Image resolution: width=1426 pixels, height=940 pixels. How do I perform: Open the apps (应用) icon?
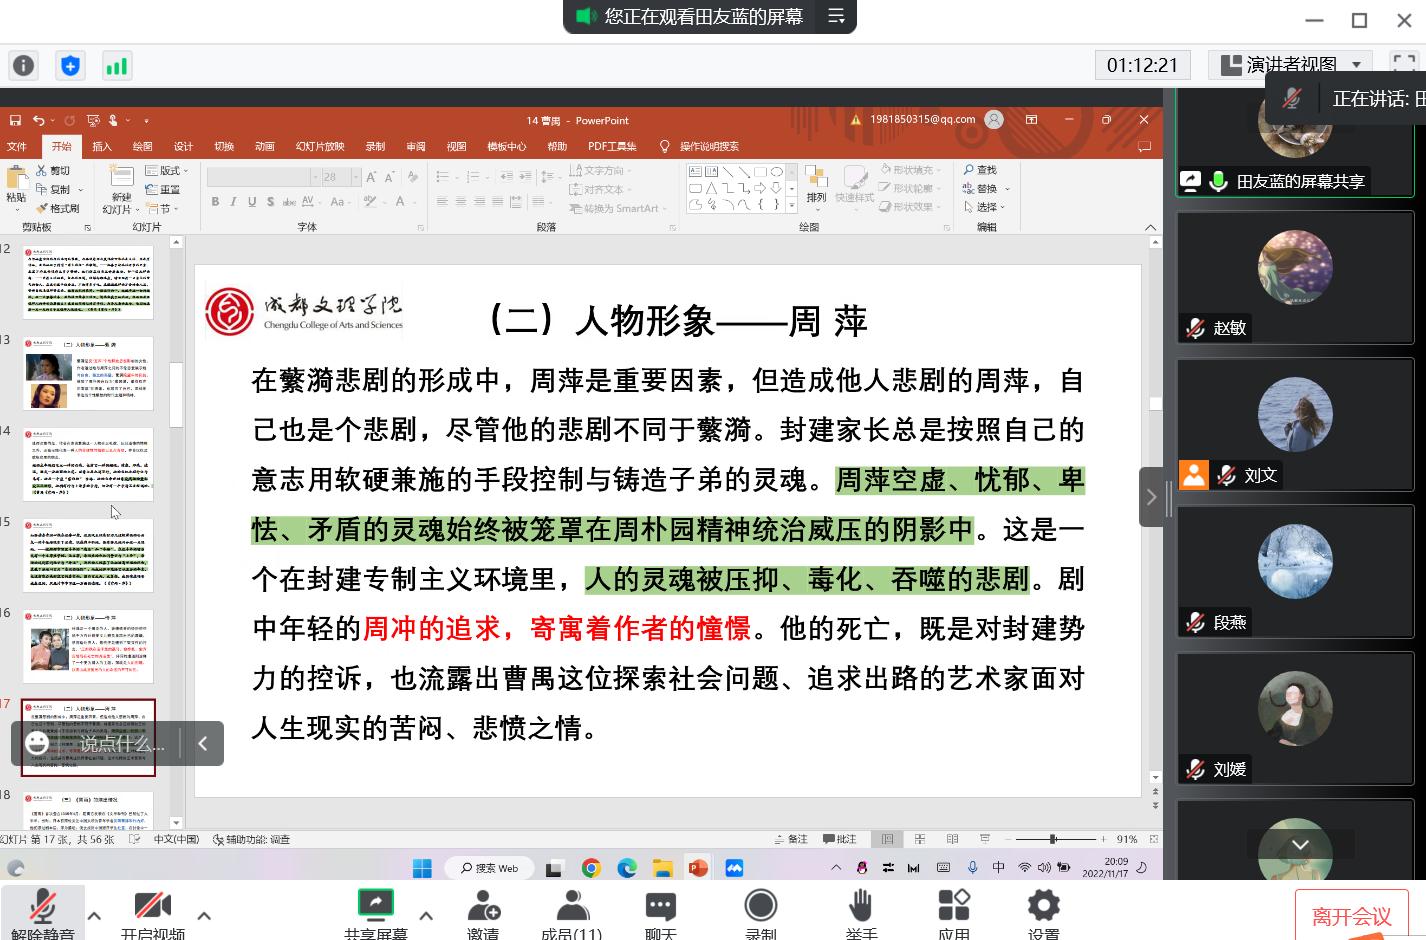pyautogui.click(x=953, y=912)
